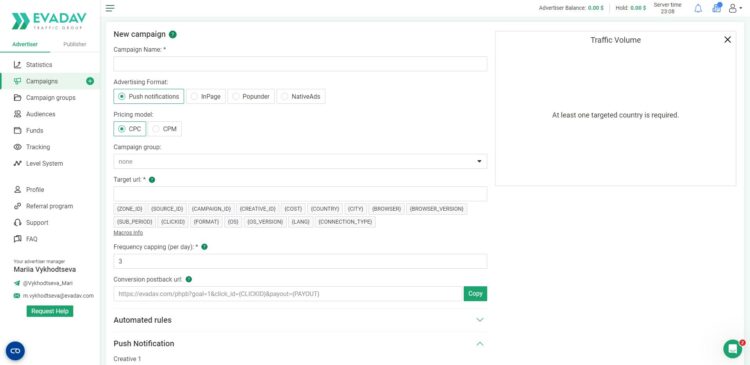This screenshot has height=365, width=750.
Task: Open the user account menu icon
Action: pyautogui.click(x=734, y=8)
